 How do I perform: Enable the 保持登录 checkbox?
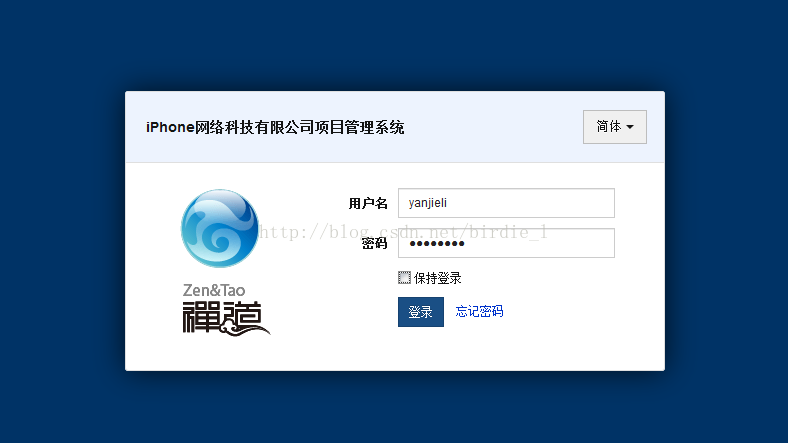(404, 277)
